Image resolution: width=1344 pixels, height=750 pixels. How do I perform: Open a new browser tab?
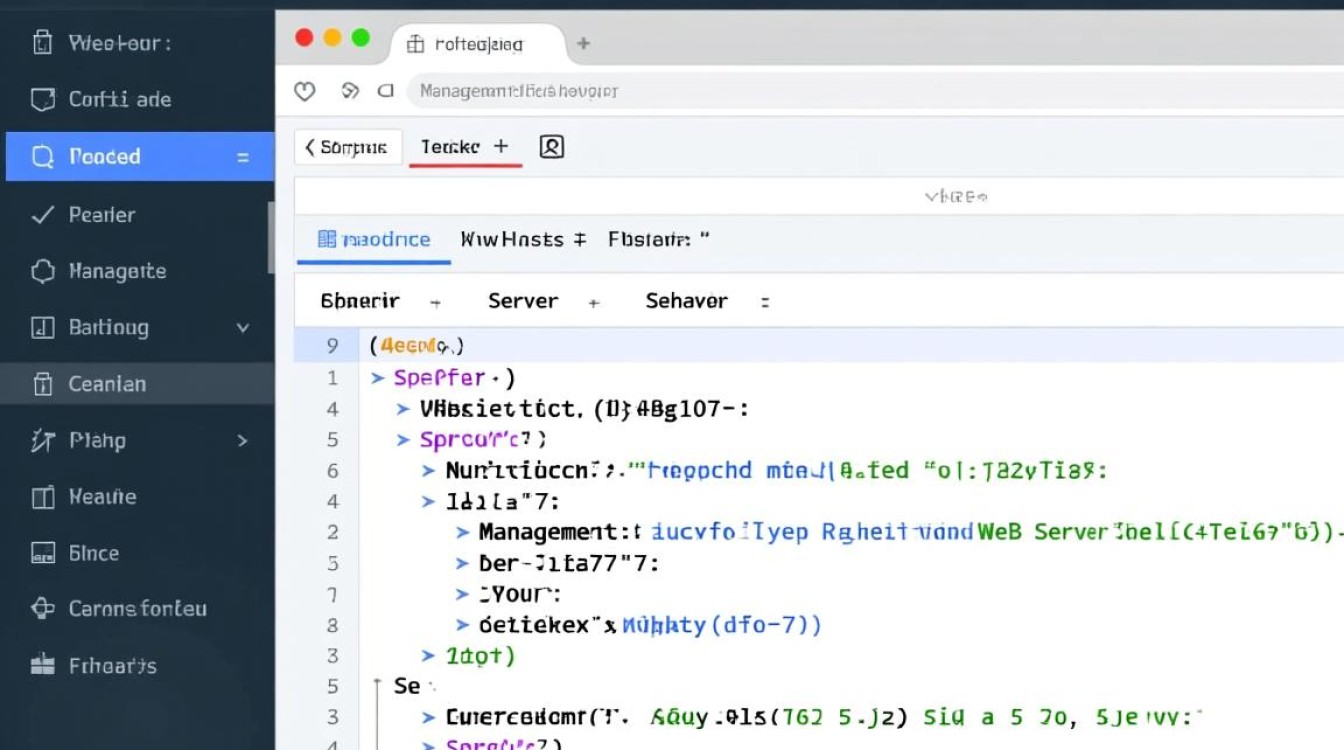tap(583, 43)
